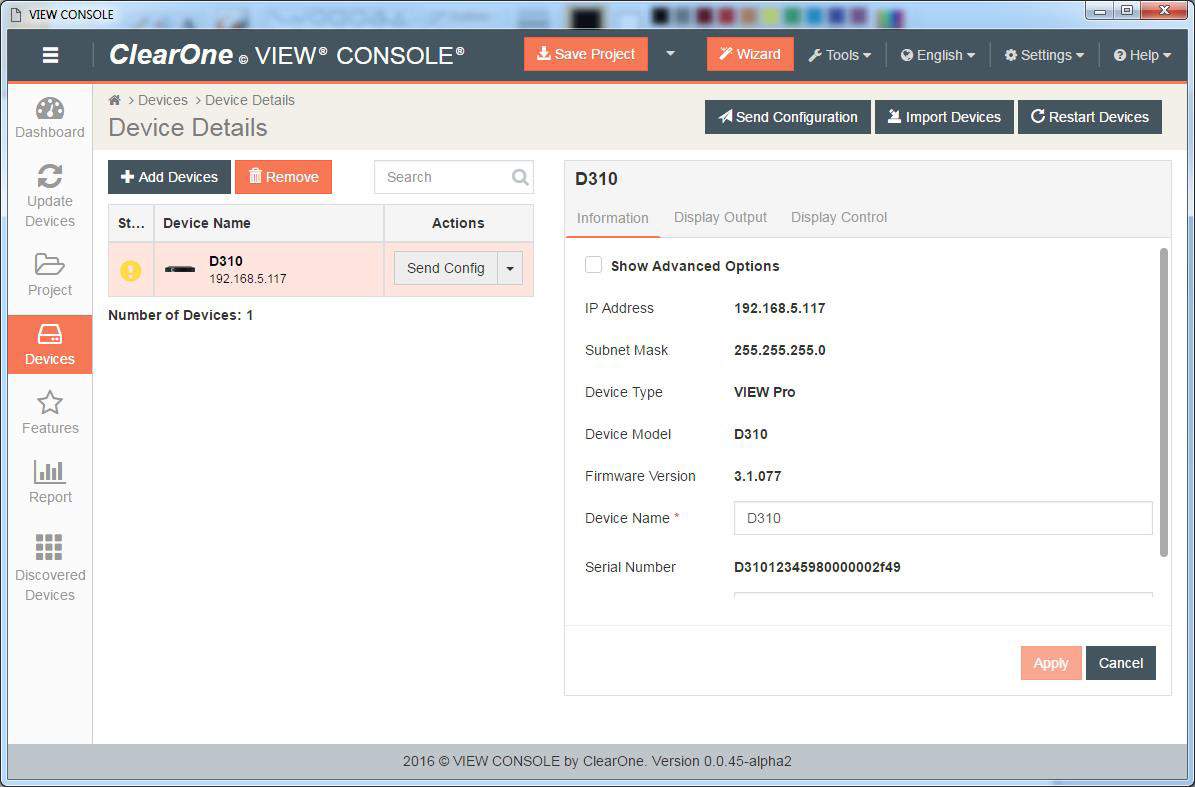Screen dimensions: 1195x787
Task: Click the Restart Devices button
Action: [1090, 117]
